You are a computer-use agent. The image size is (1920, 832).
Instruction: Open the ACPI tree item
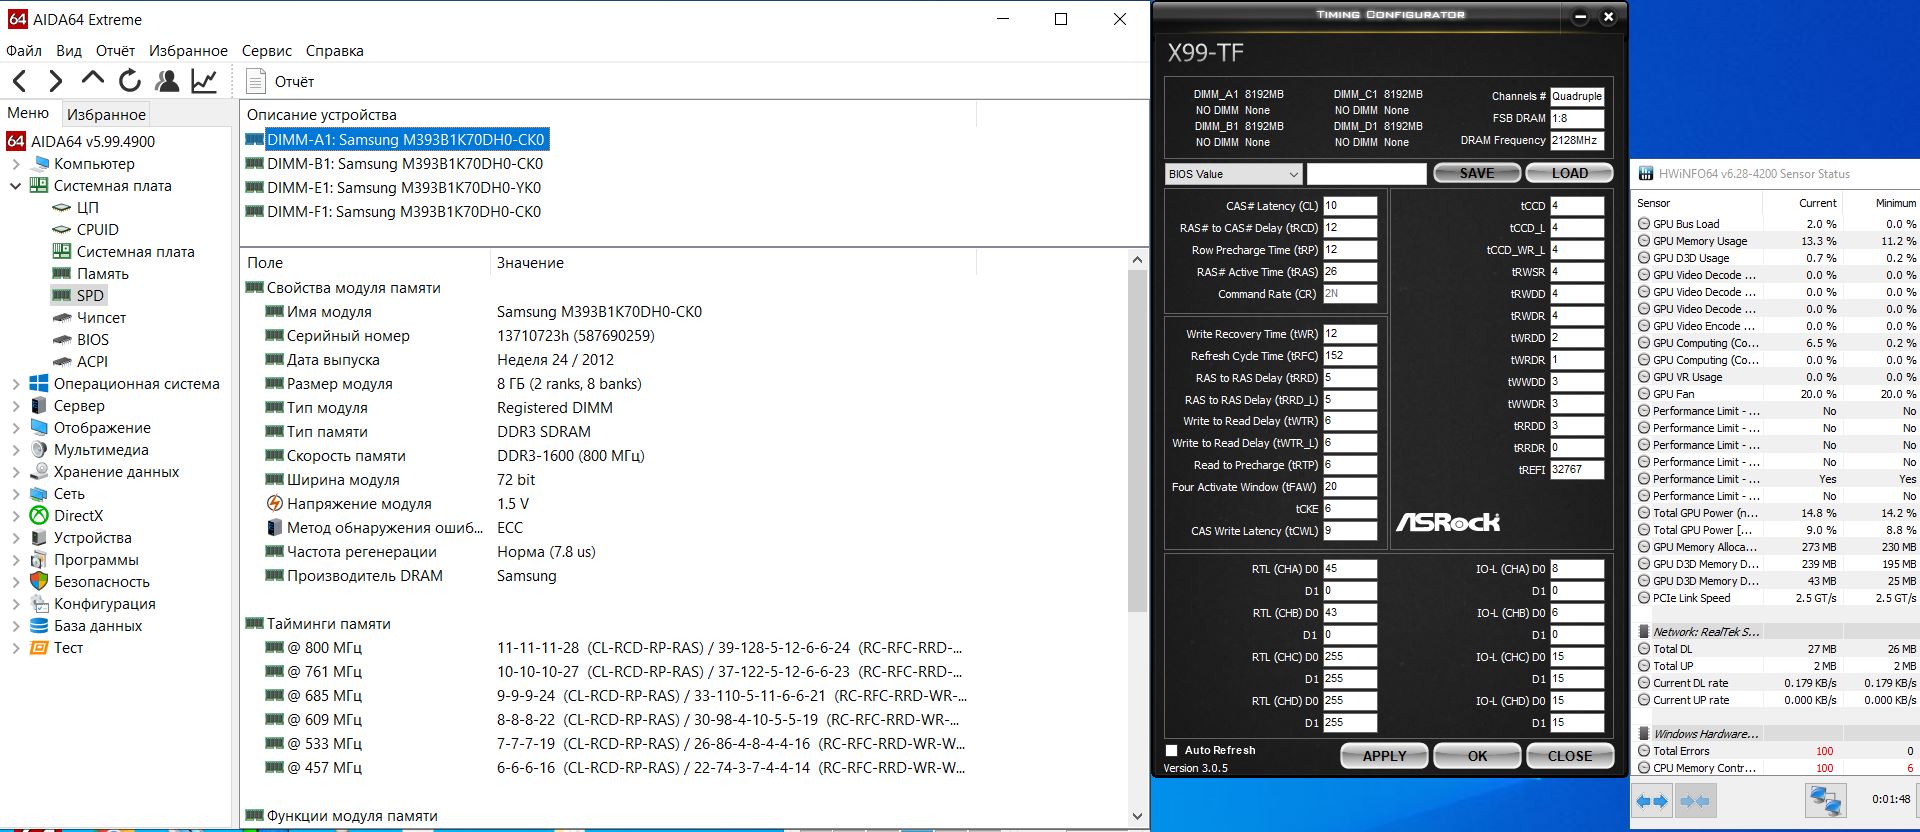click(92, 361)
